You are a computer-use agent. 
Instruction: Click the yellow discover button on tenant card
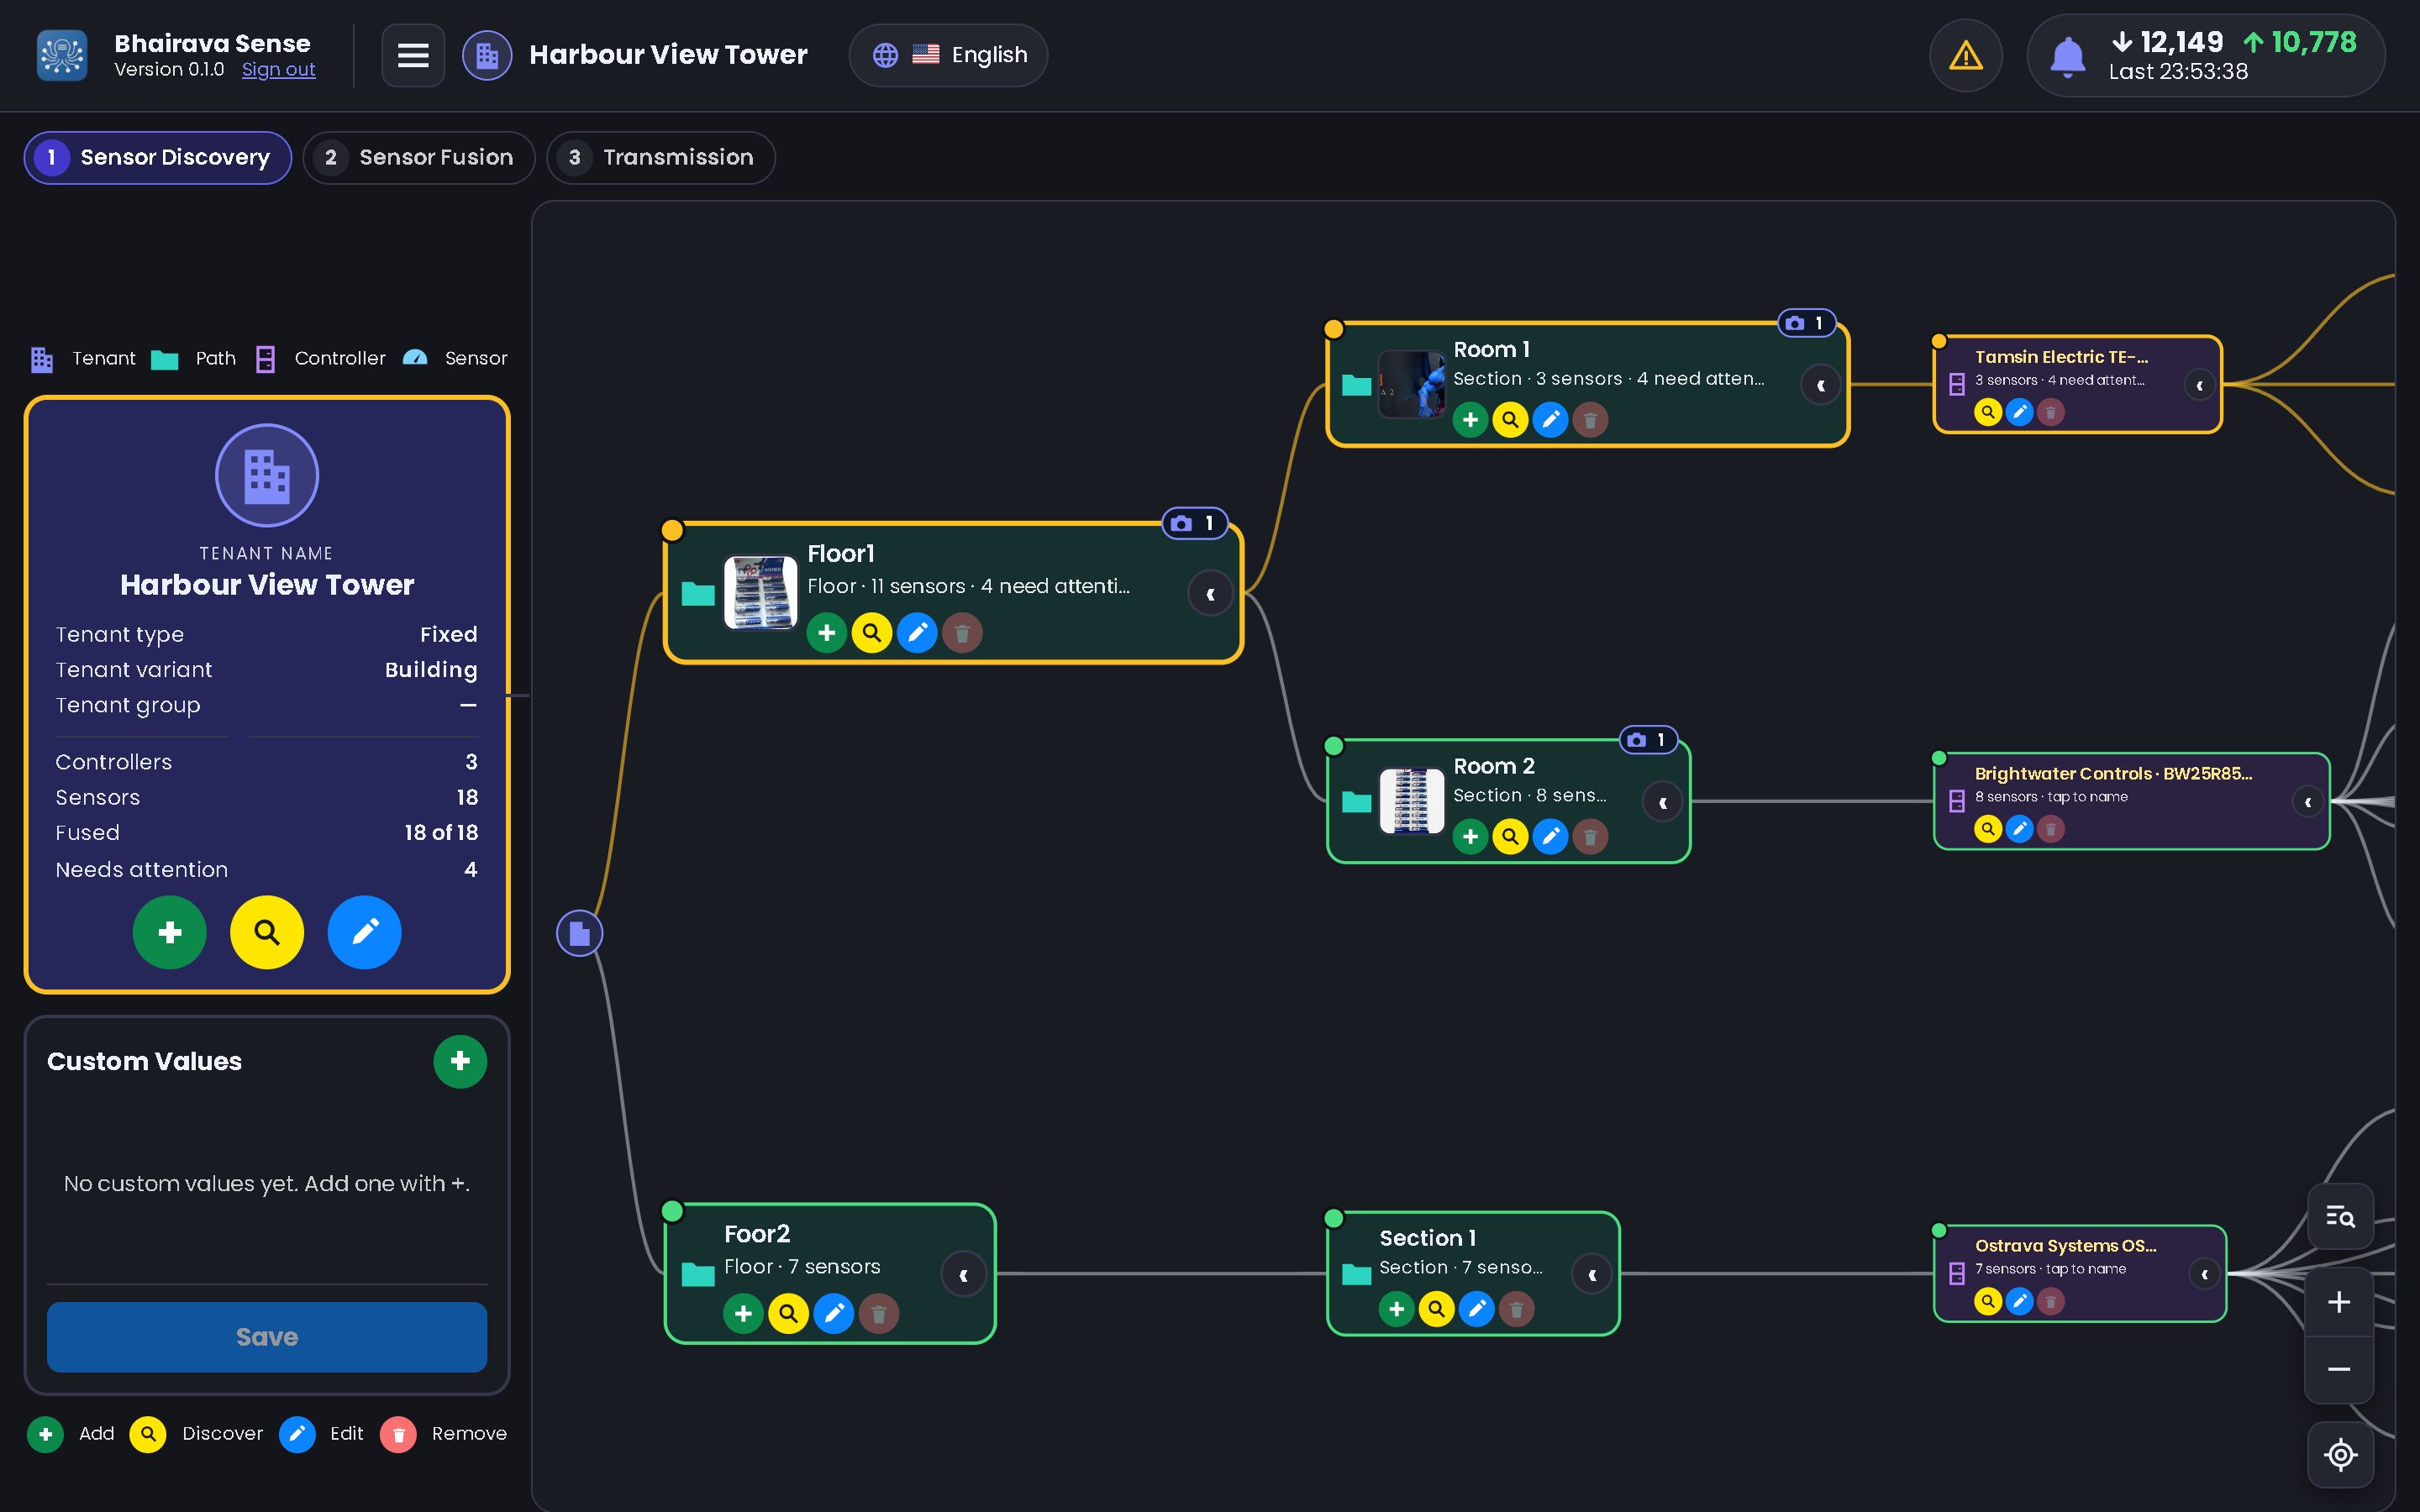pos(267,932)
